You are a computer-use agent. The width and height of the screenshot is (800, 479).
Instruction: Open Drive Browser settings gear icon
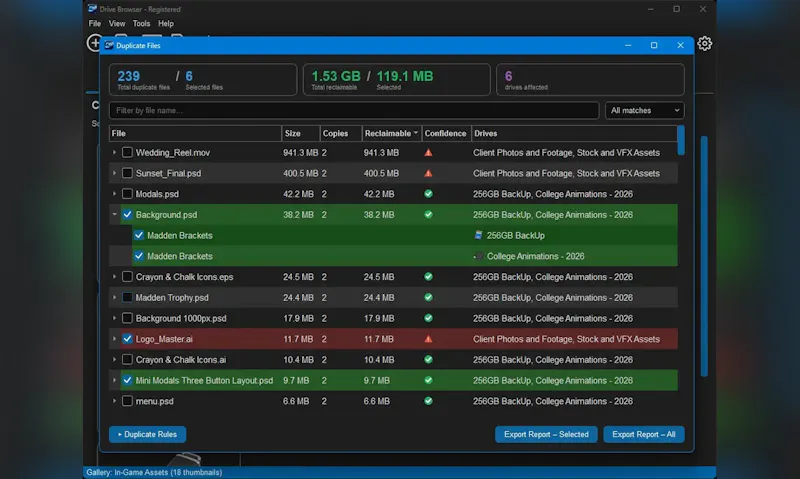point(705,43)
